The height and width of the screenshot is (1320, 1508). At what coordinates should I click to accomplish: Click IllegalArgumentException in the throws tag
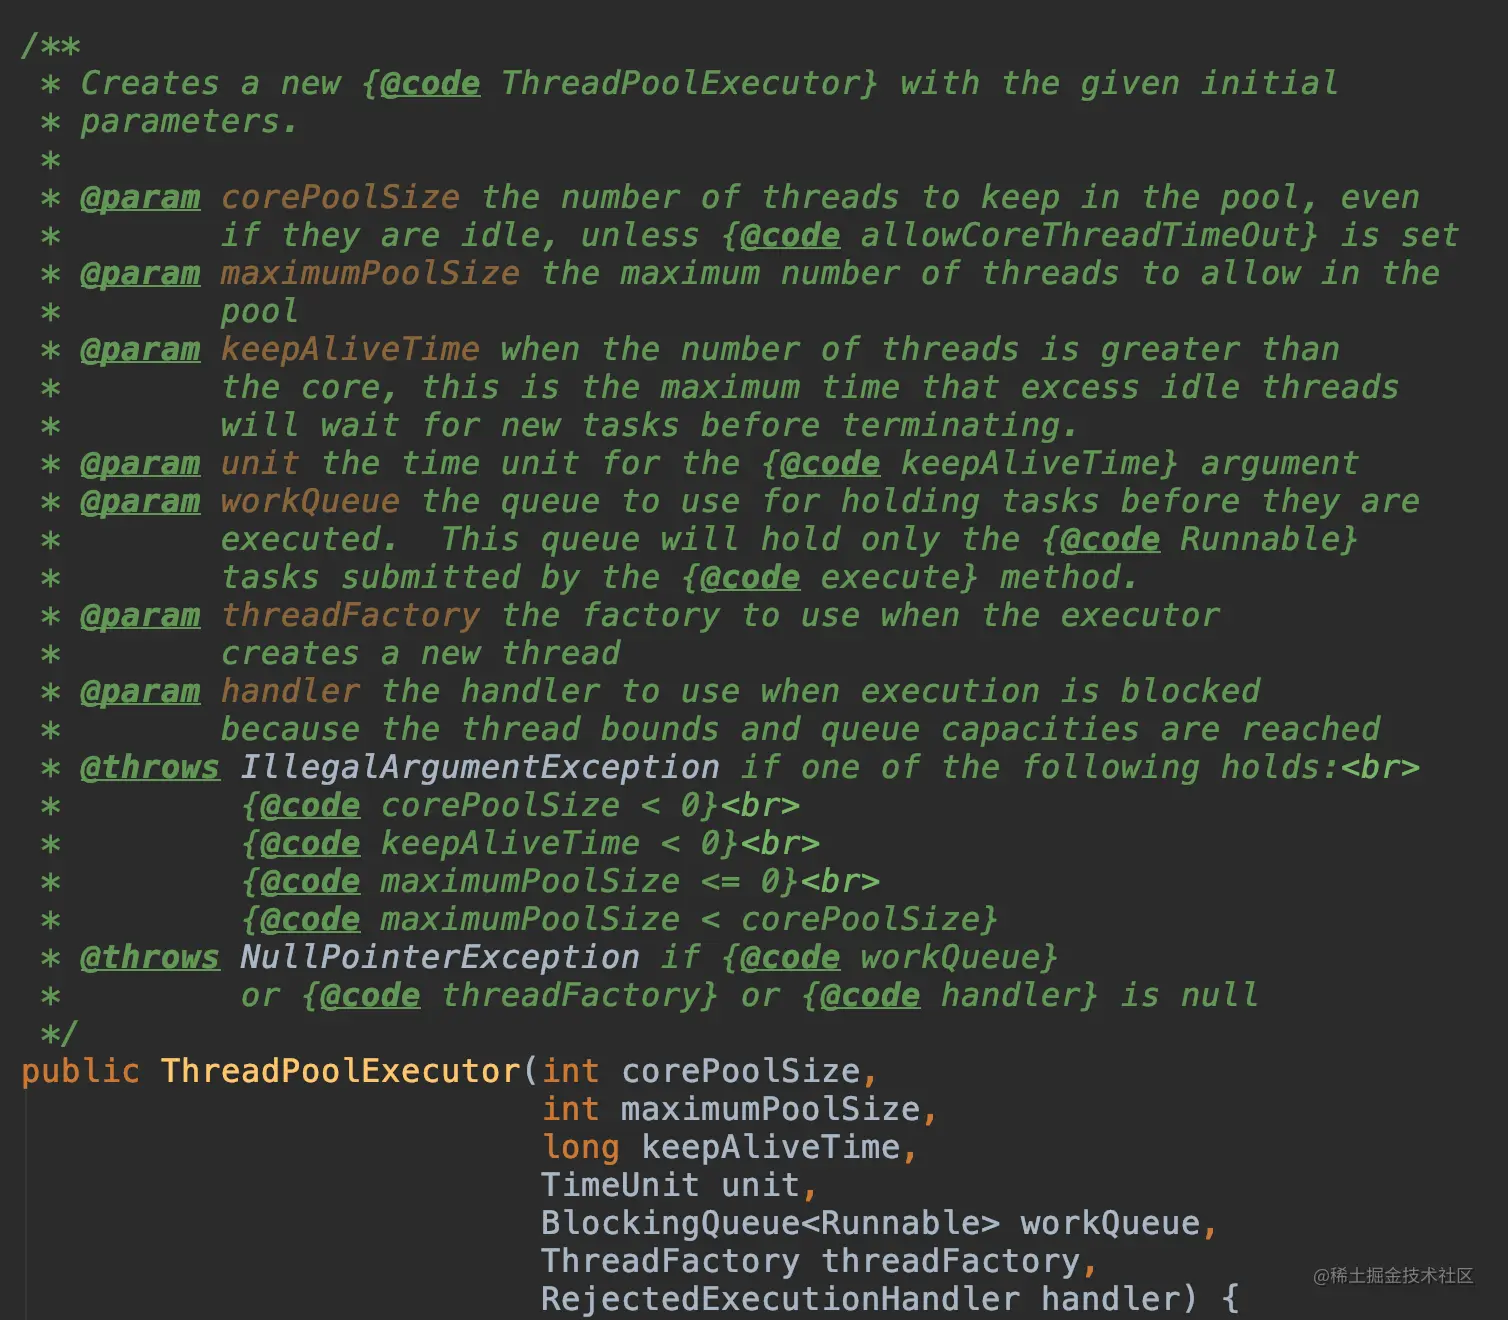pyautogui.click(x=480, y=767)
